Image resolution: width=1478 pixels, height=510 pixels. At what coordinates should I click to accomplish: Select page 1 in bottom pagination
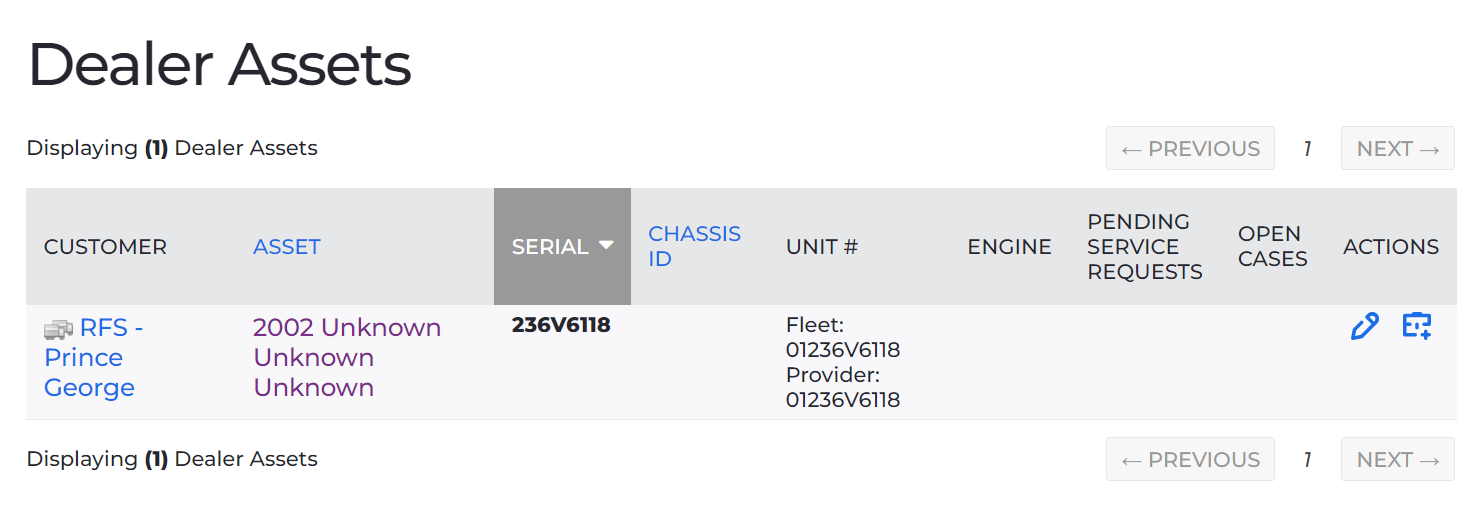click(1307, 460)
